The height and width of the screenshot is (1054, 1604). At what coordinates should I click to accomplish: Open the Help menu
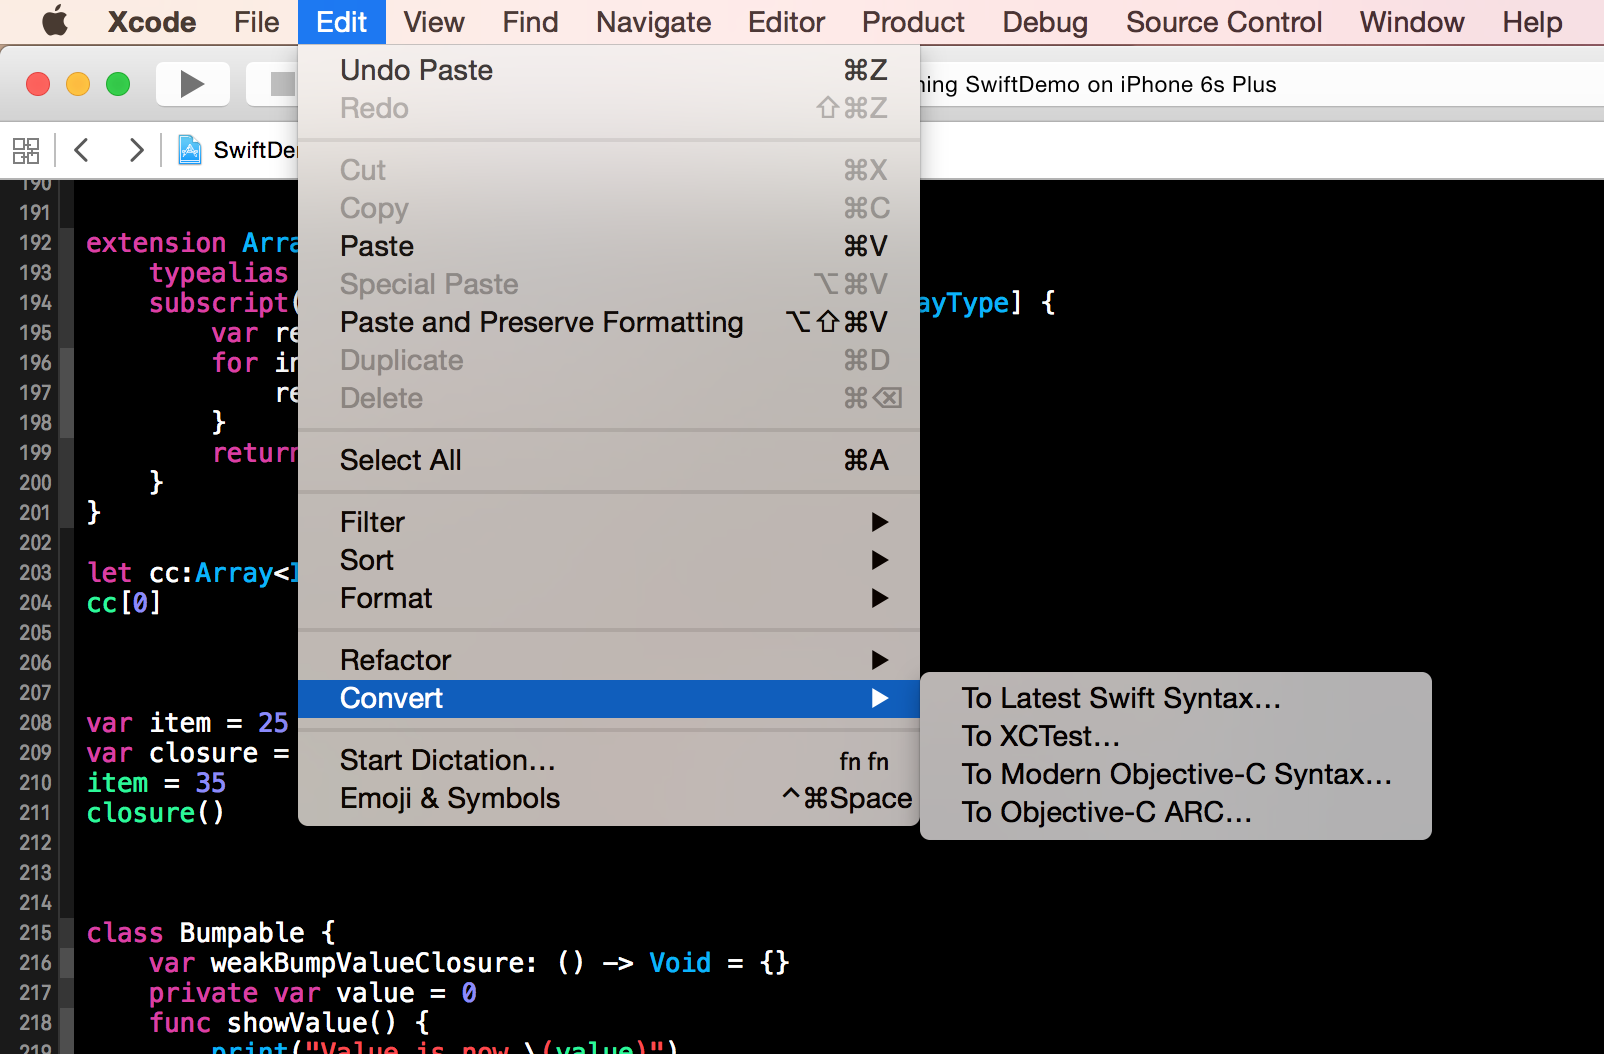pyautogui.click(x=1532, y=22)
